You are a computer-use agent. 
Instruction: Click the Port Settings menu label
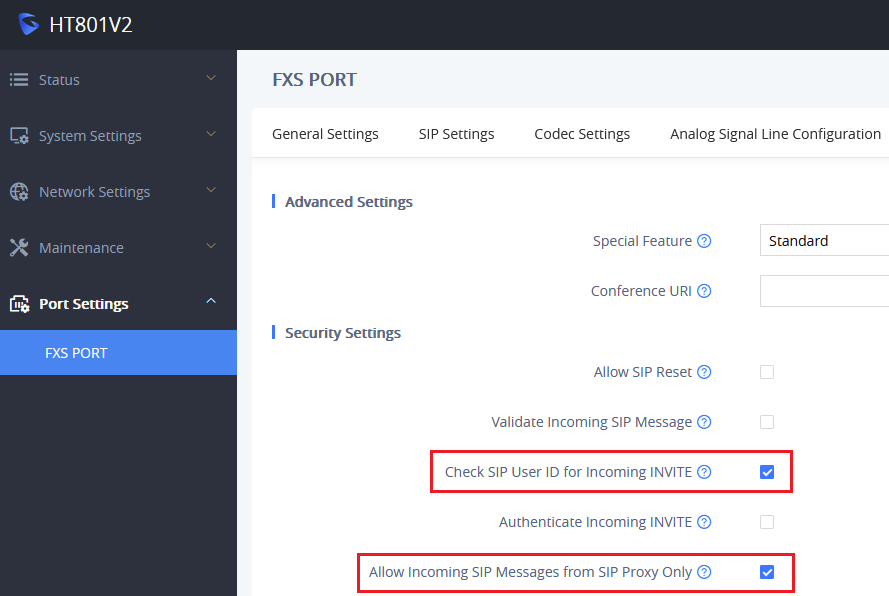click(83, 305)
